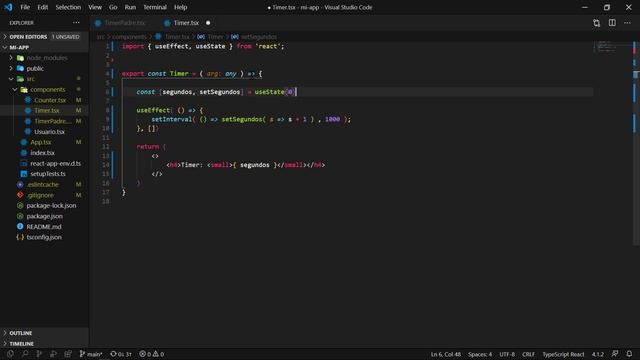The width and height of the screenshot is (640, 360).
Task: Click Open Changes icon in editor toolbar
Action: (596, 23)
